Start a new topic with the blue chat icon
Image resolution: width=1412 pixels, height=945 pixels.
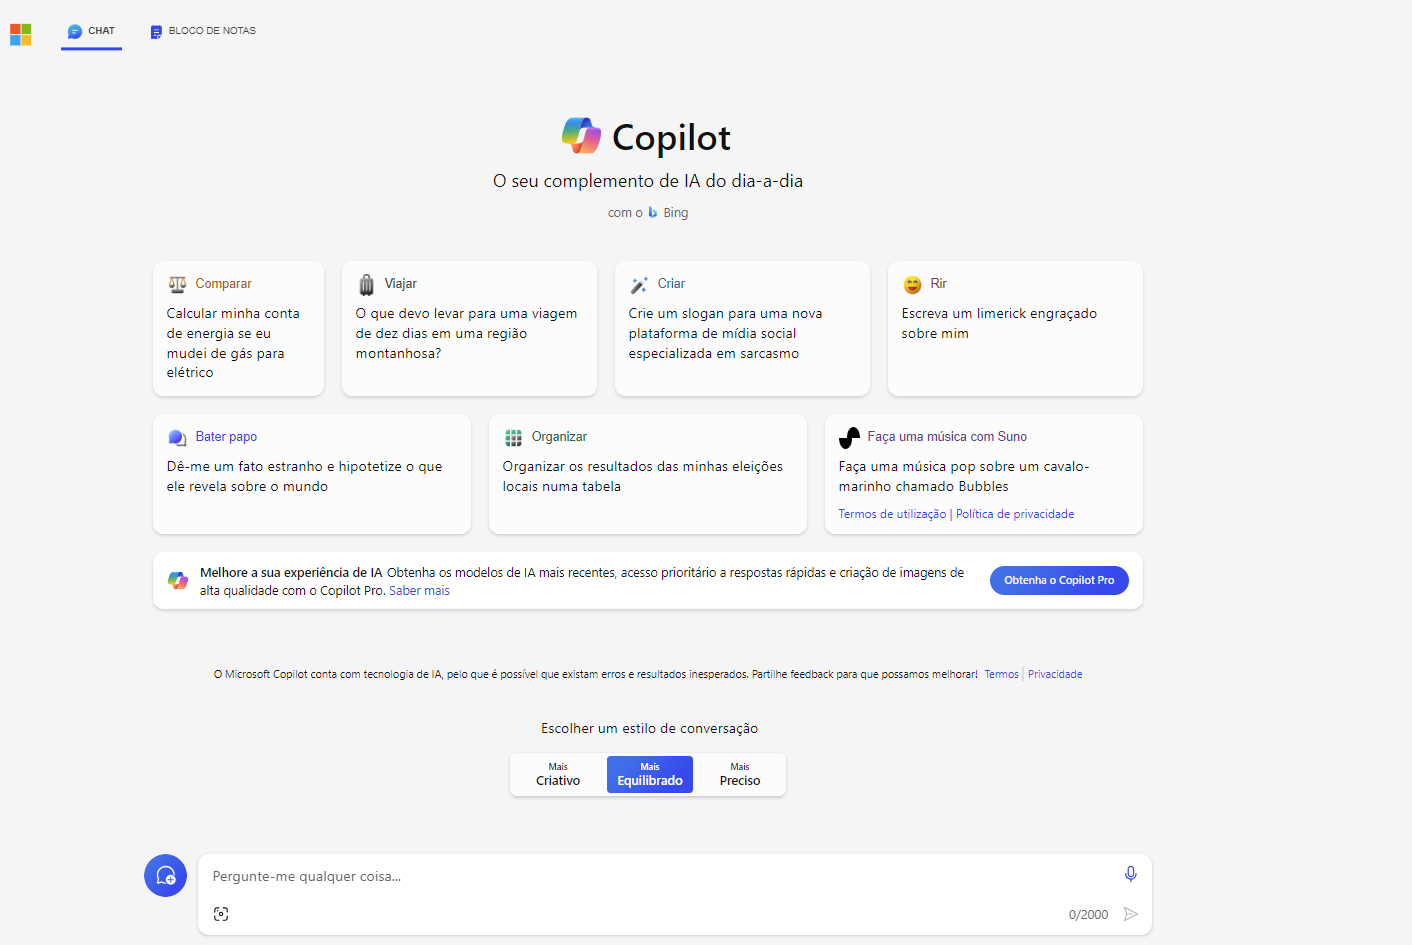click(165, 875)
